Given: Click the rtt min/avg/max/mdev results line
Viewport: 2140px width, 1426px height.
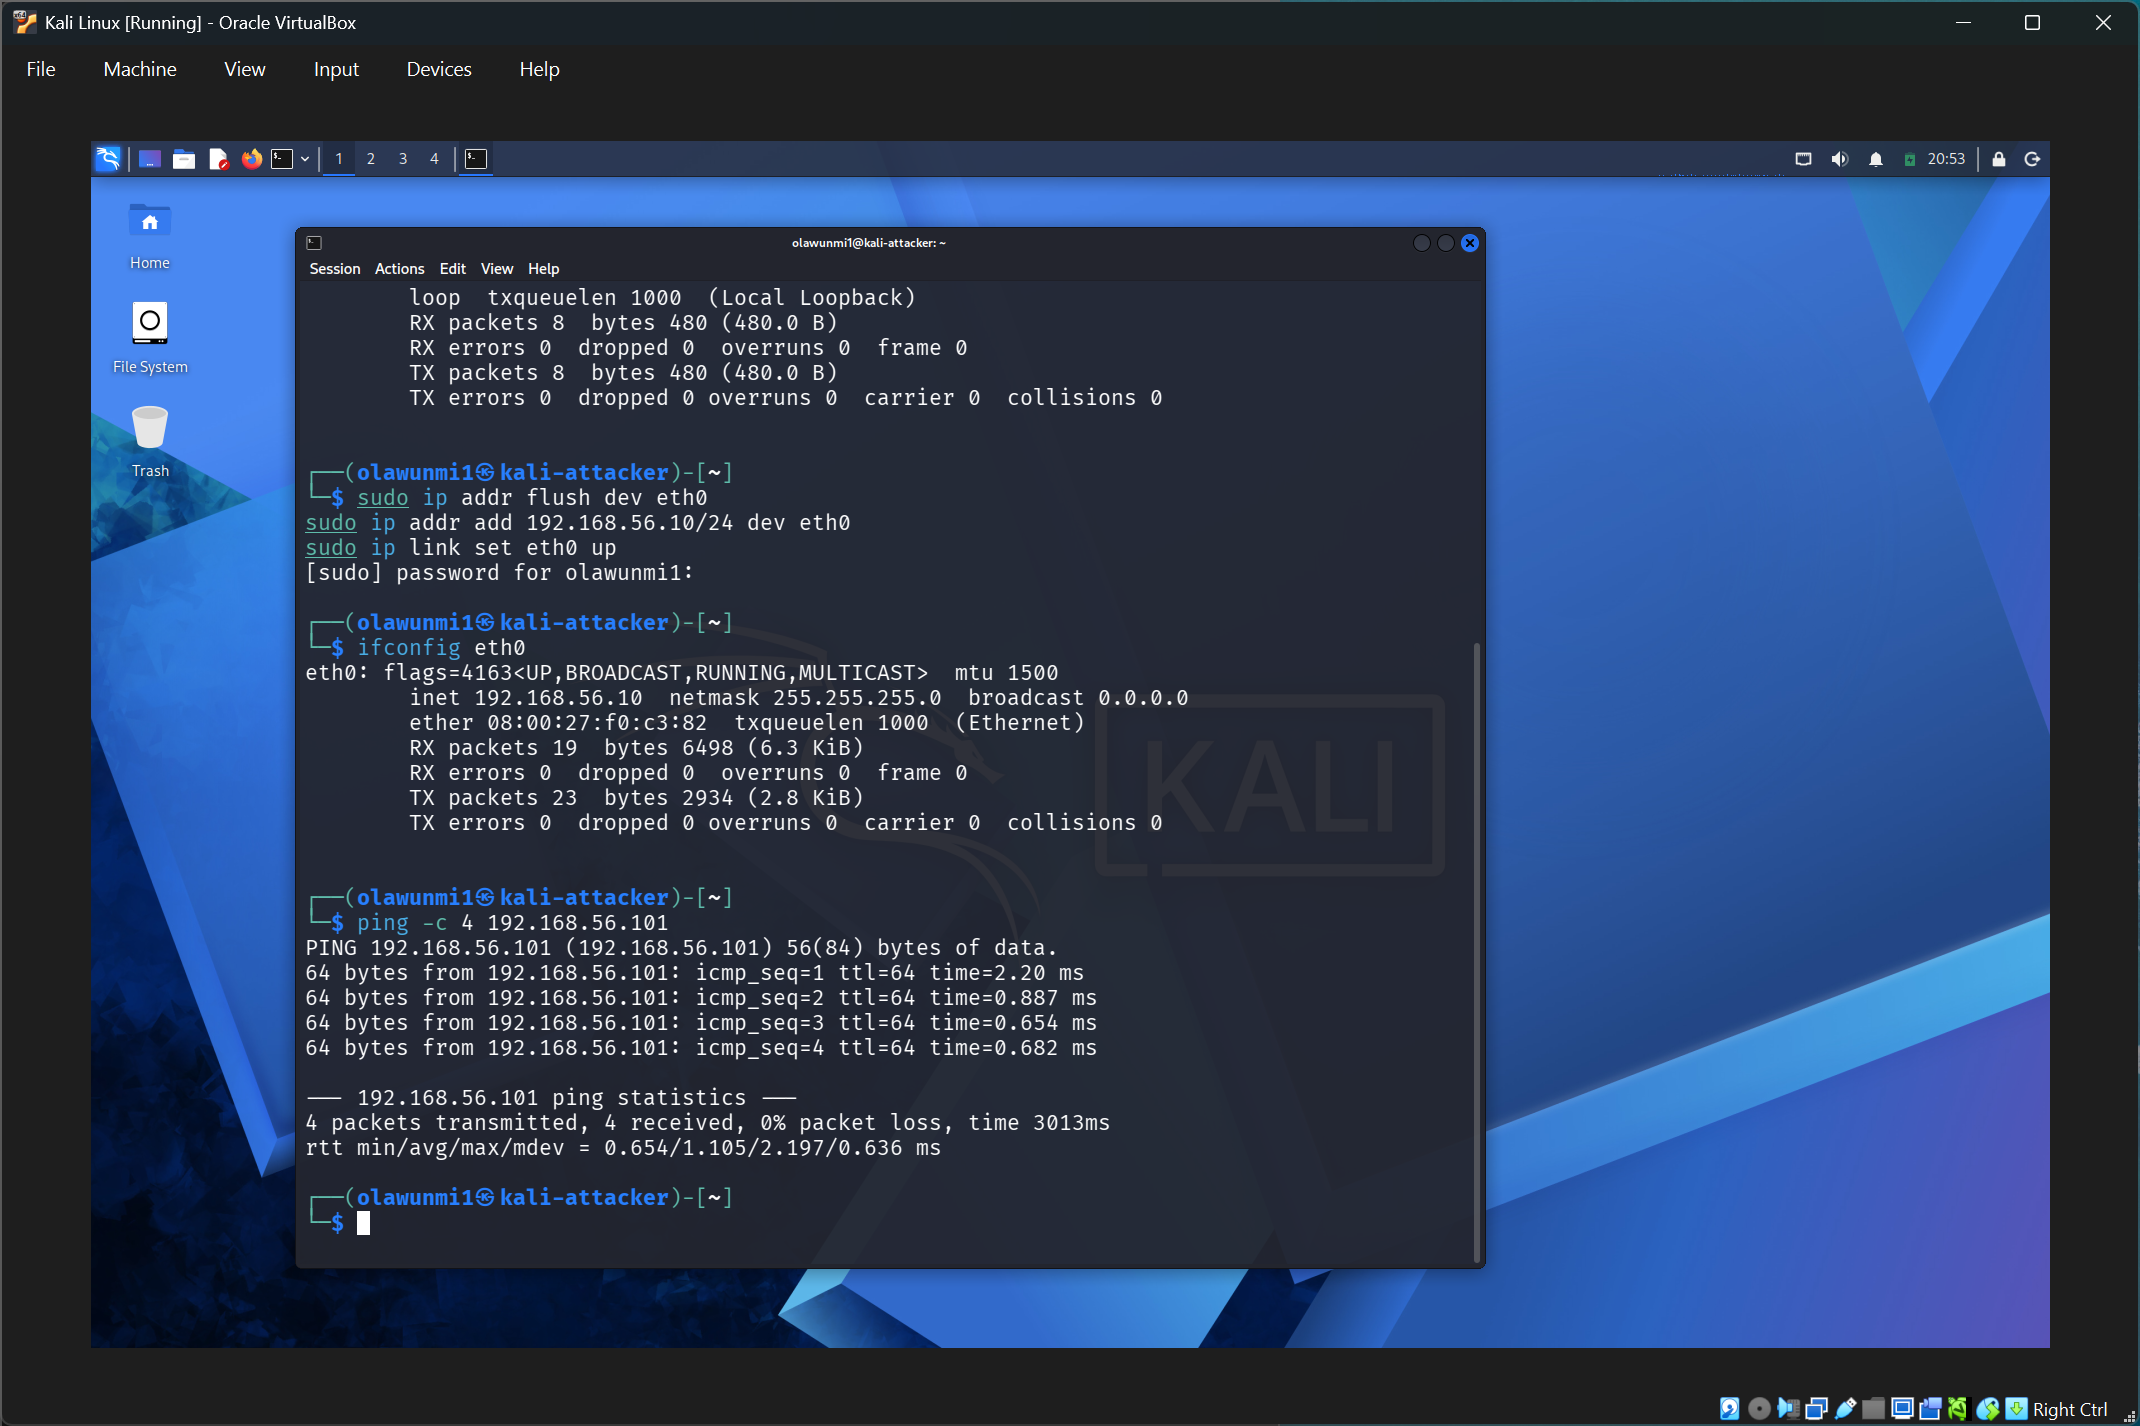Looking at the screenshot, I should click(x=623, y=1148).
